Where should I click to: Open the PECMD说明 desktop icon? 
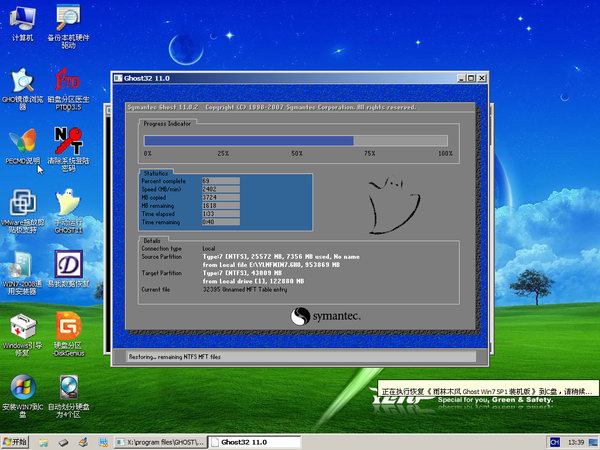pos(22,141)
